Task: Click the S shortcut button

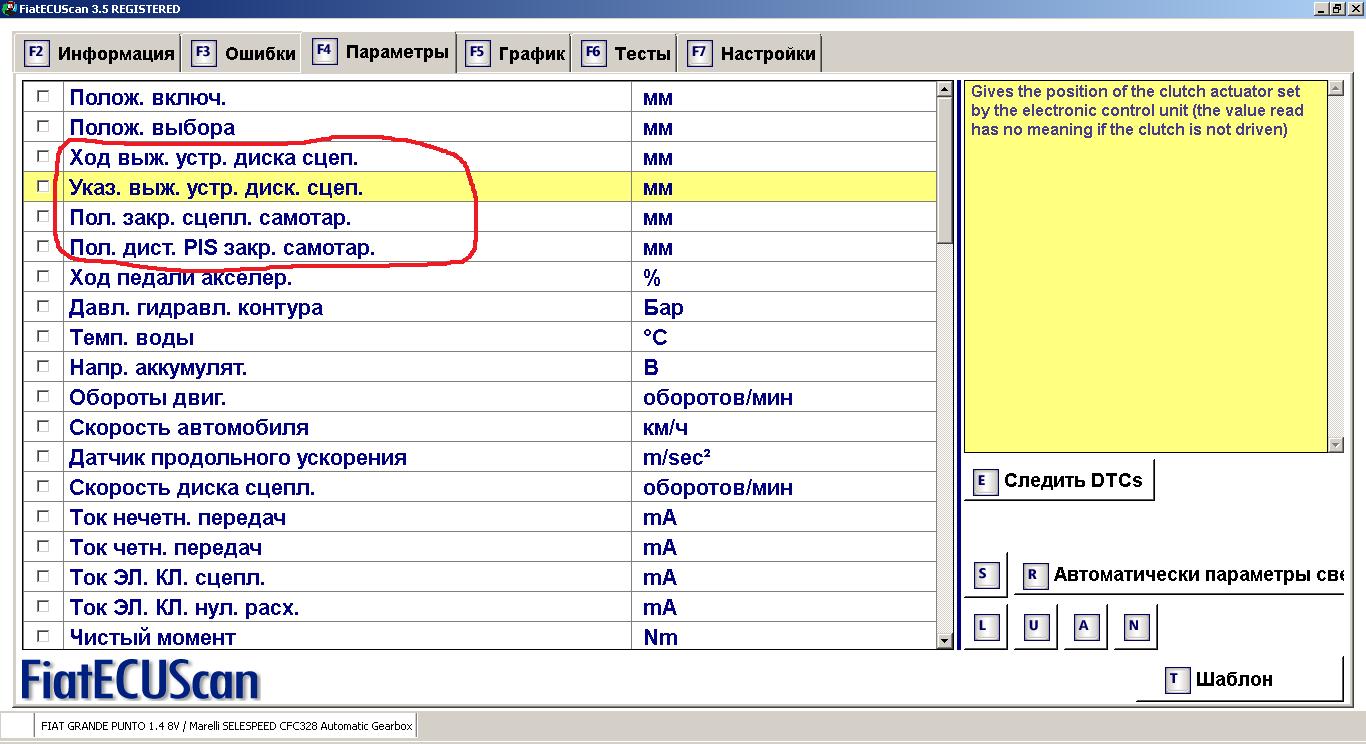Action: (984, 574)
